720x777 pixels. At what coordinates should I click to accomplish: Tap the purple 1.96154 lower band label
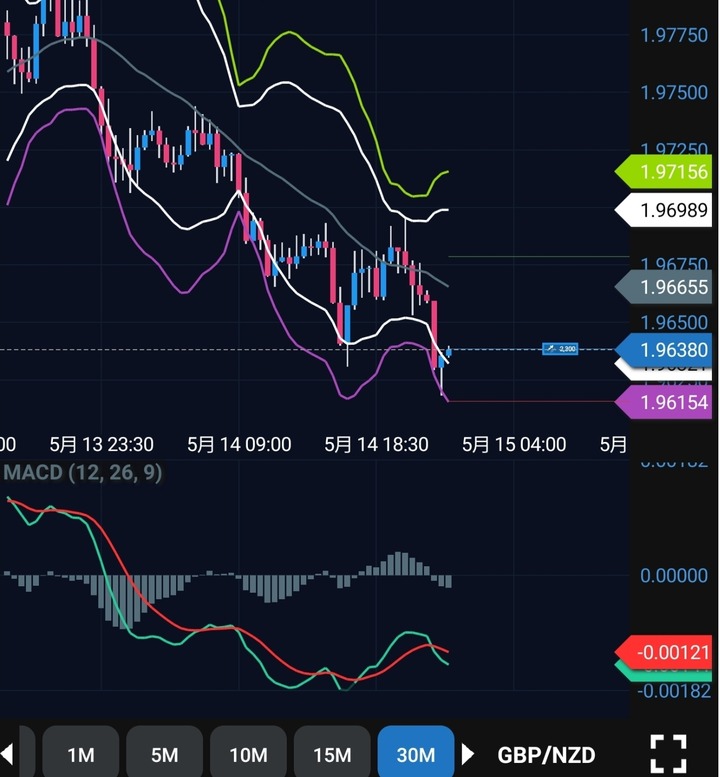coord(664,402)
